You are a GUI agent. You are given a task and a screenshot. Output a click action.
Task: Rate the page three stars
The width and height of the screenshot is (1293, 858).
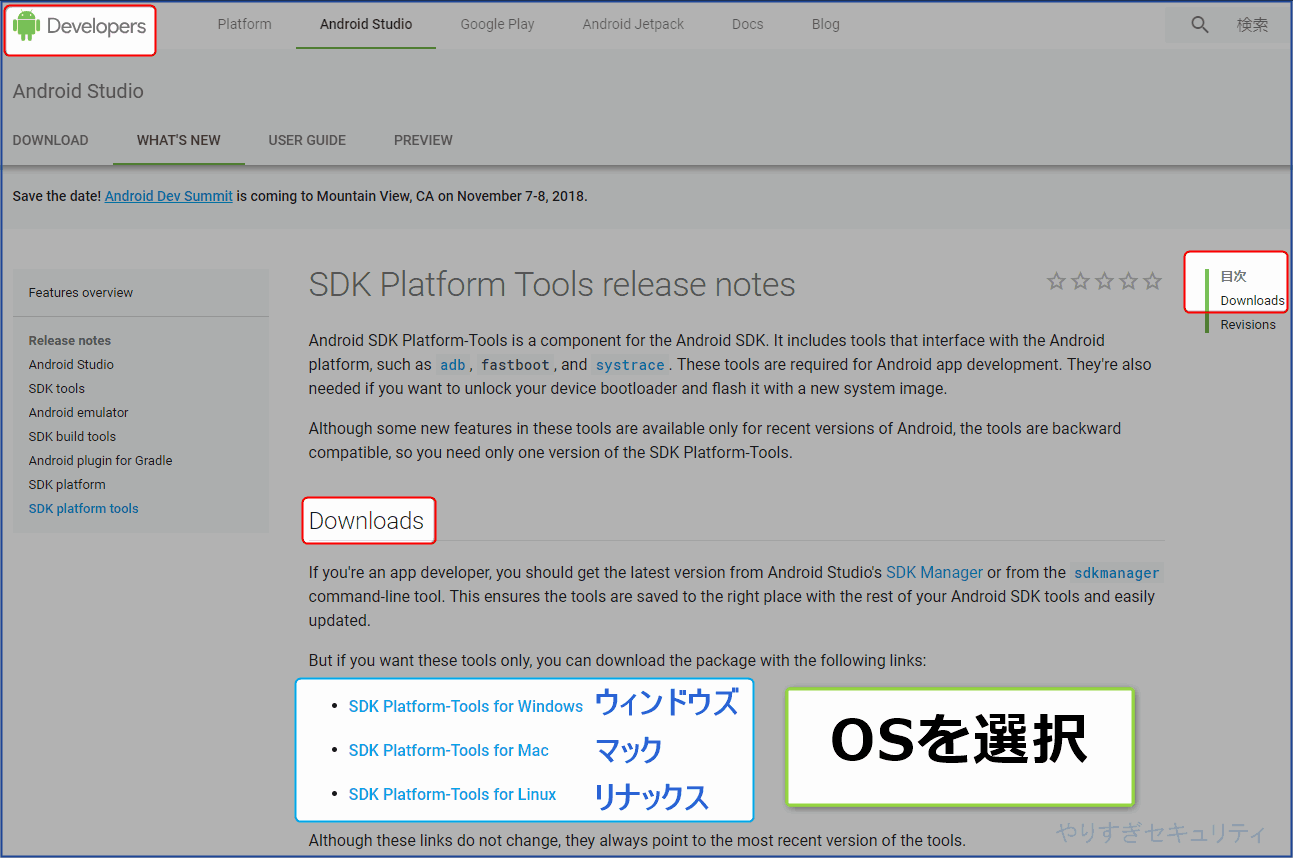[x=1104, y=281]
